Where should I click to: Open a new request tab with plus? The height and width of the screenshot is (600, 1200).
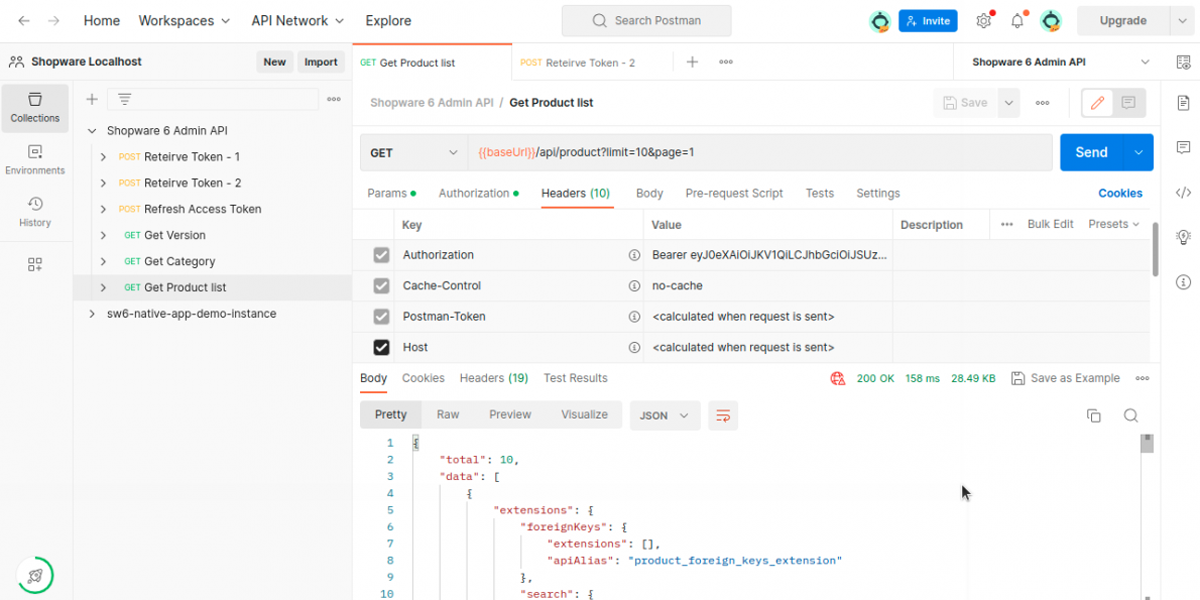pyautogui.click(x=692, y=62)
